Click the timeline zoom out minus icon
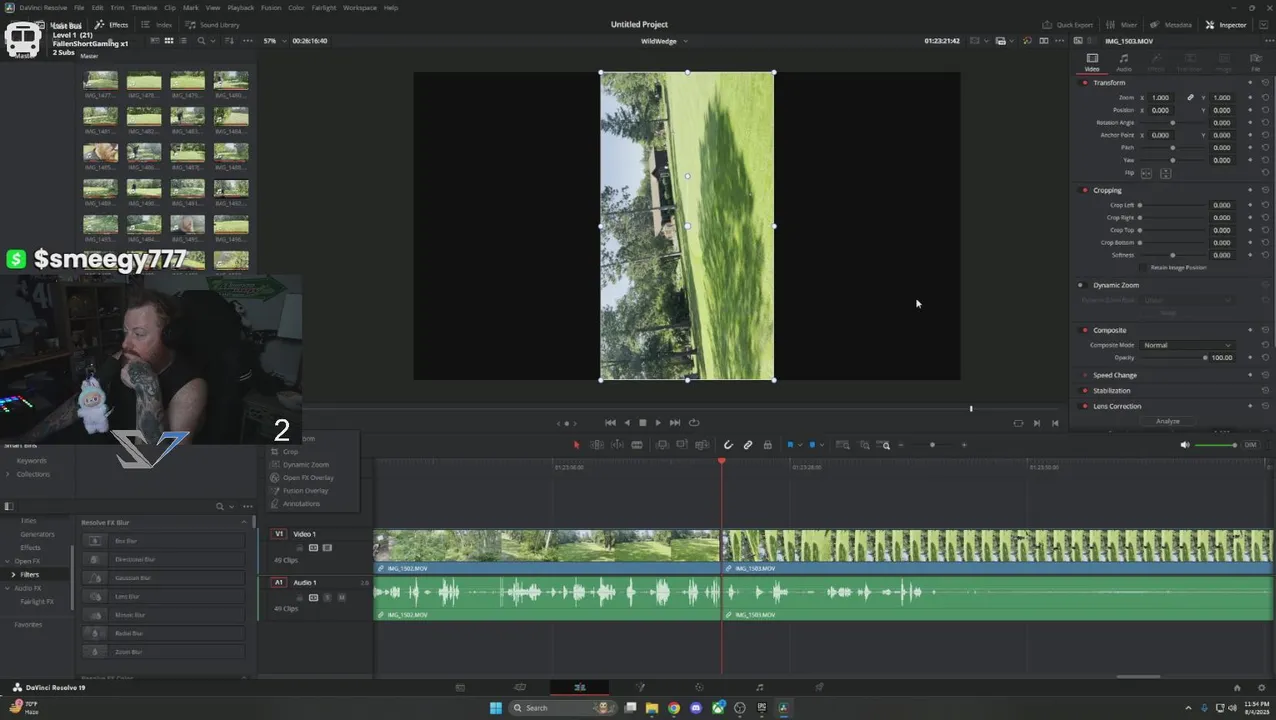This screenshot has height=720, width=1276. coord(901,445)
